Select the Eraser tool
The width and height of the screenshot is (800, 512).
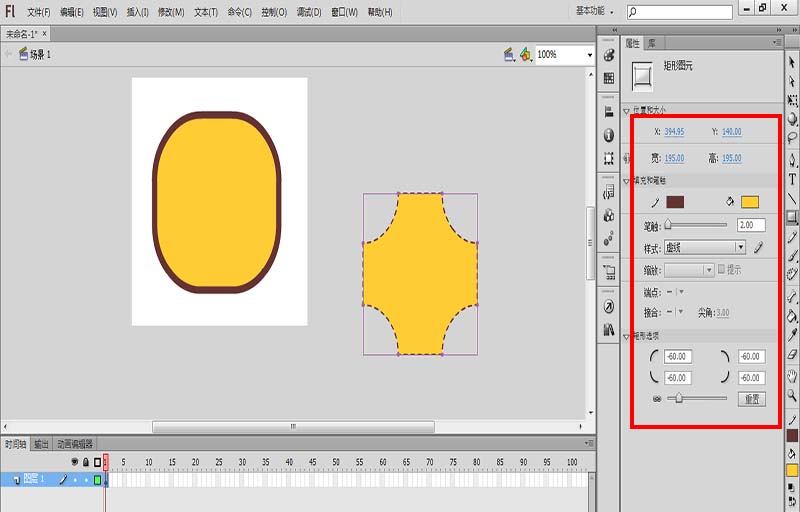[x=792, y=354]
